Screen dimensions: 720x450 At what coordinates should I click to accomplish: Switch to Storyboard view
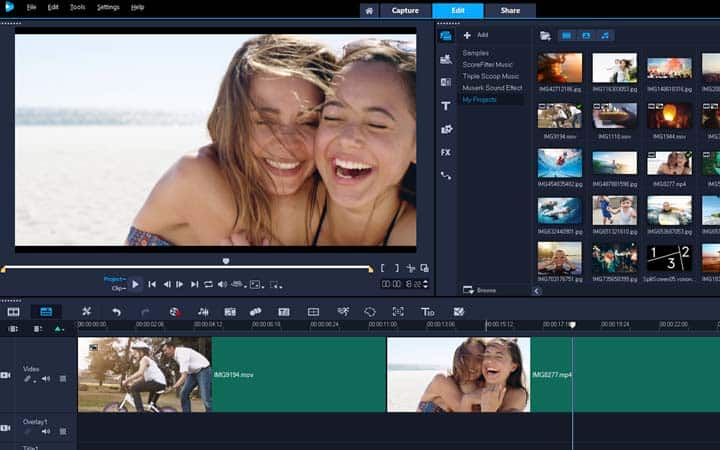[14, 312]
